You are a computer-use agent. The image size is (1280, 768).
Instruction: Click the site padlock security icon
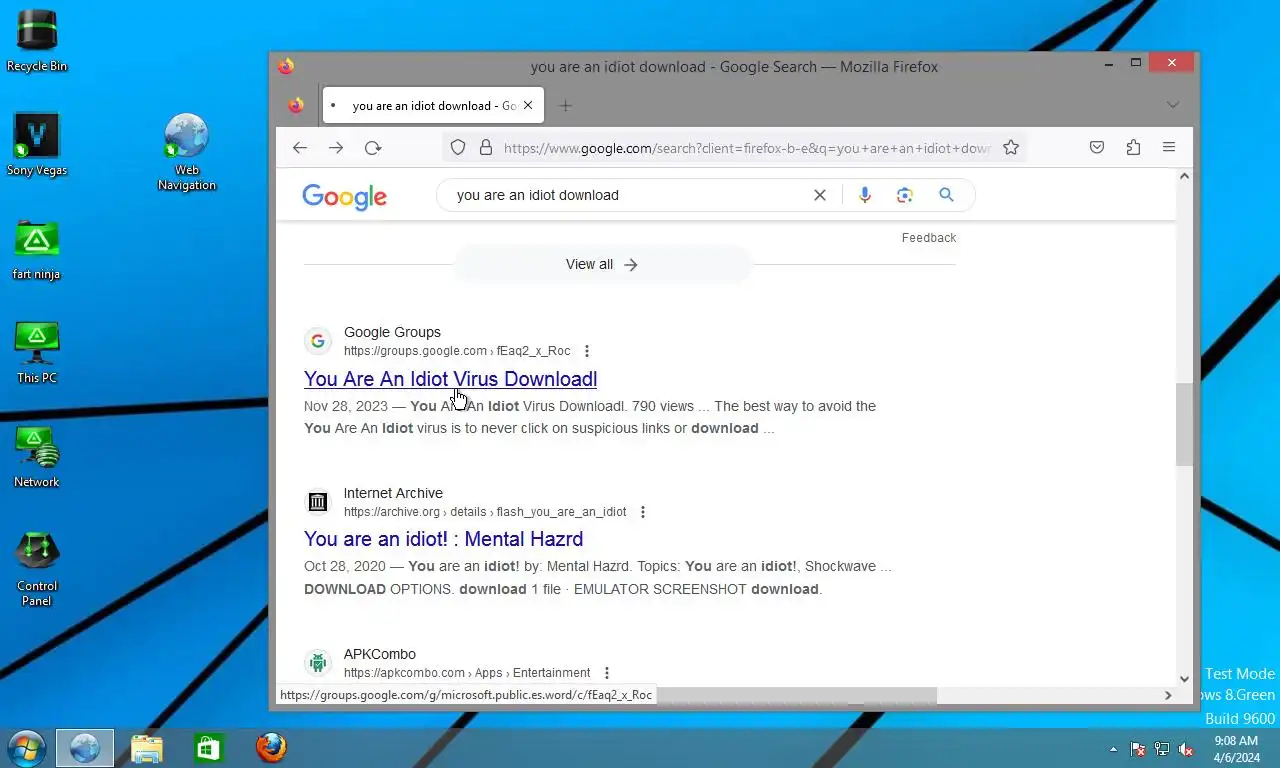click(x=486, y=148)
